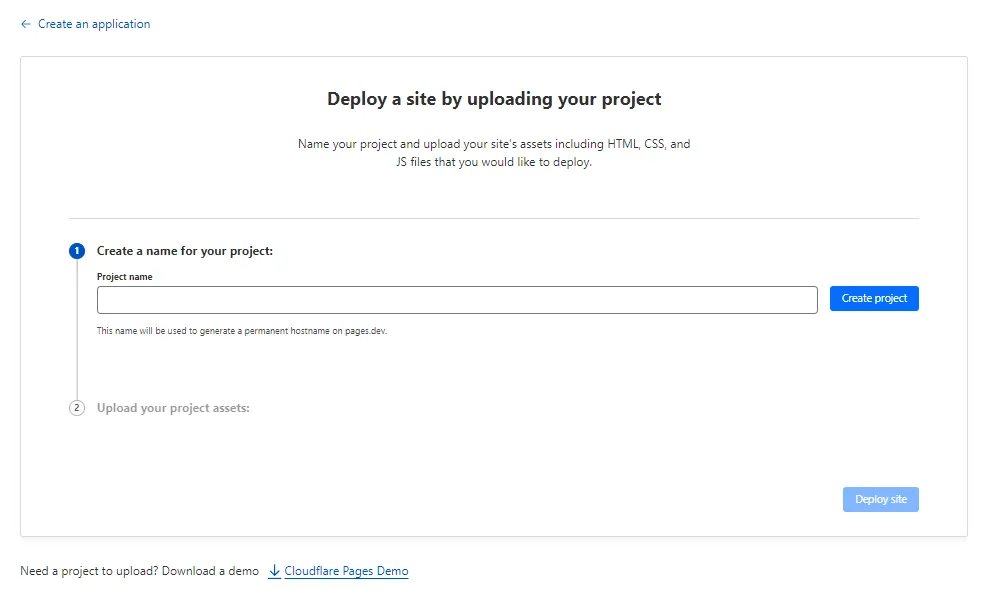Go back via Create an application link
The image size is (985, 615).
click(x=93, y=24)
